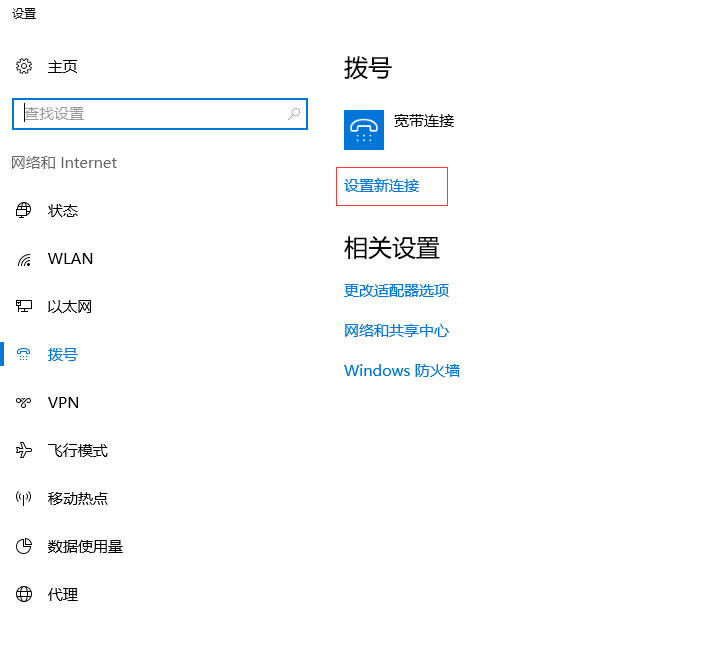Select the 飞行模式 airplane icon

click(x=24, y=451)
